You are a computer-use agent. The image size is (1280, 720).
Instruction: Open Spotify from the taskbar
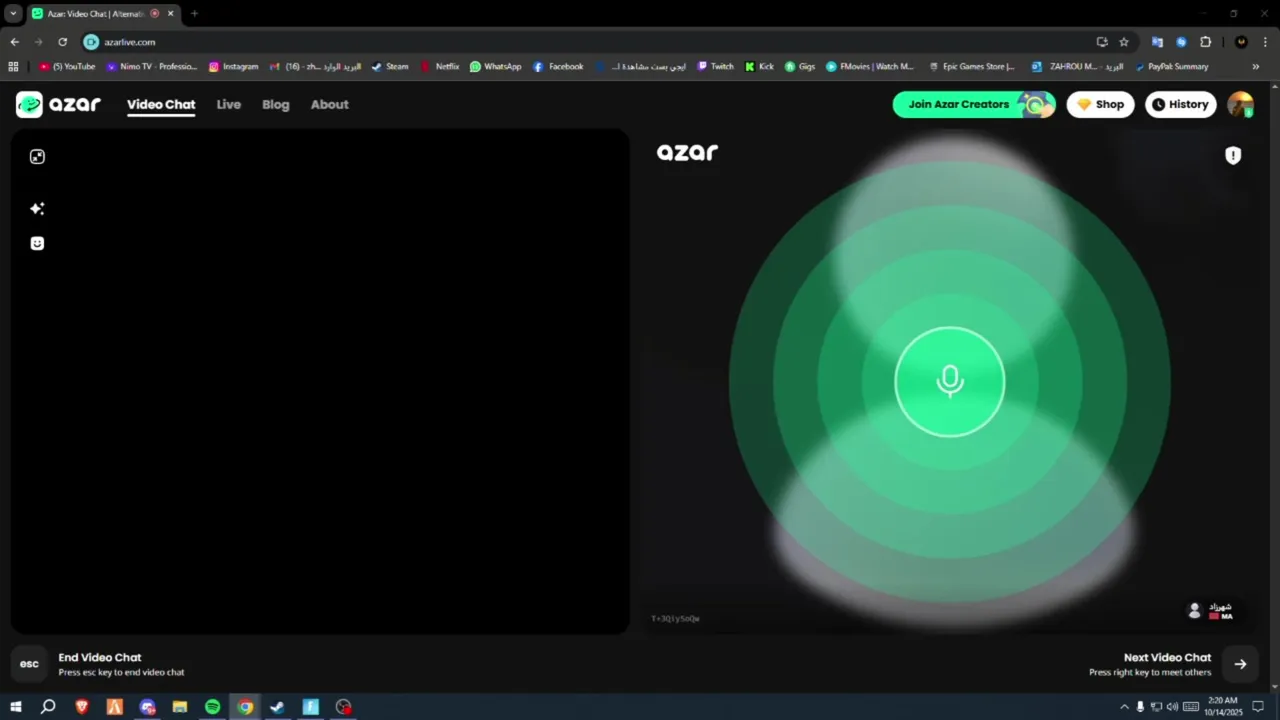coord(212,707)
